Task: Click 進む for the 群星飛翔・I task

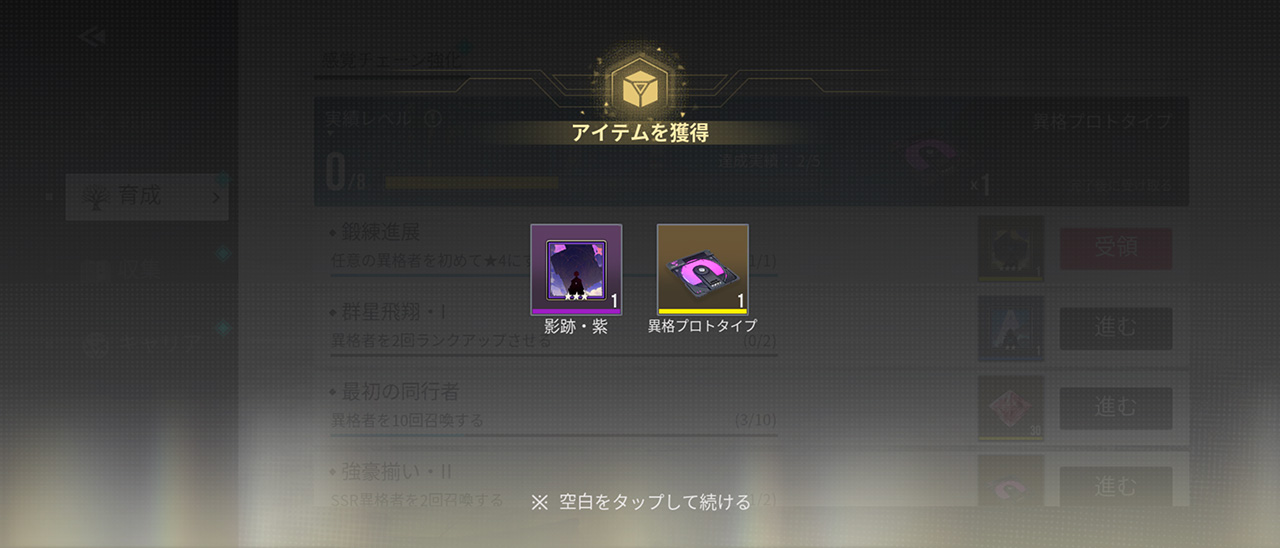Action: 1115,328
